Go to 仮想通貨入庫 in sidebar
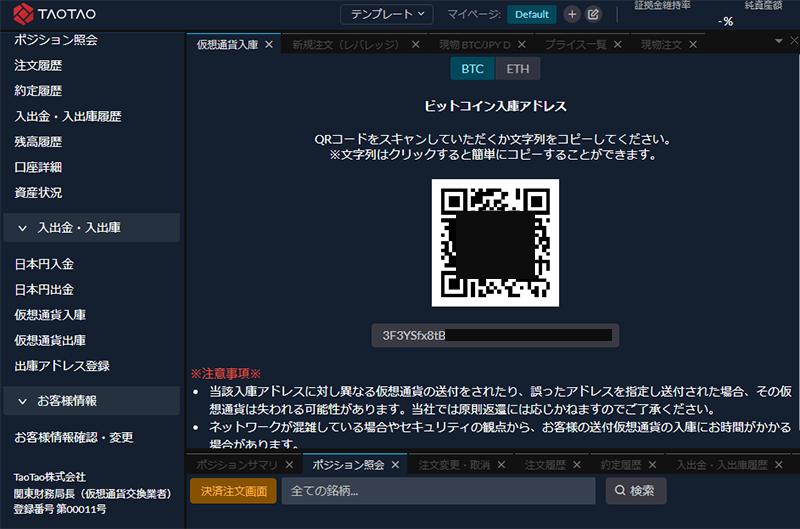 click(50, 315)
